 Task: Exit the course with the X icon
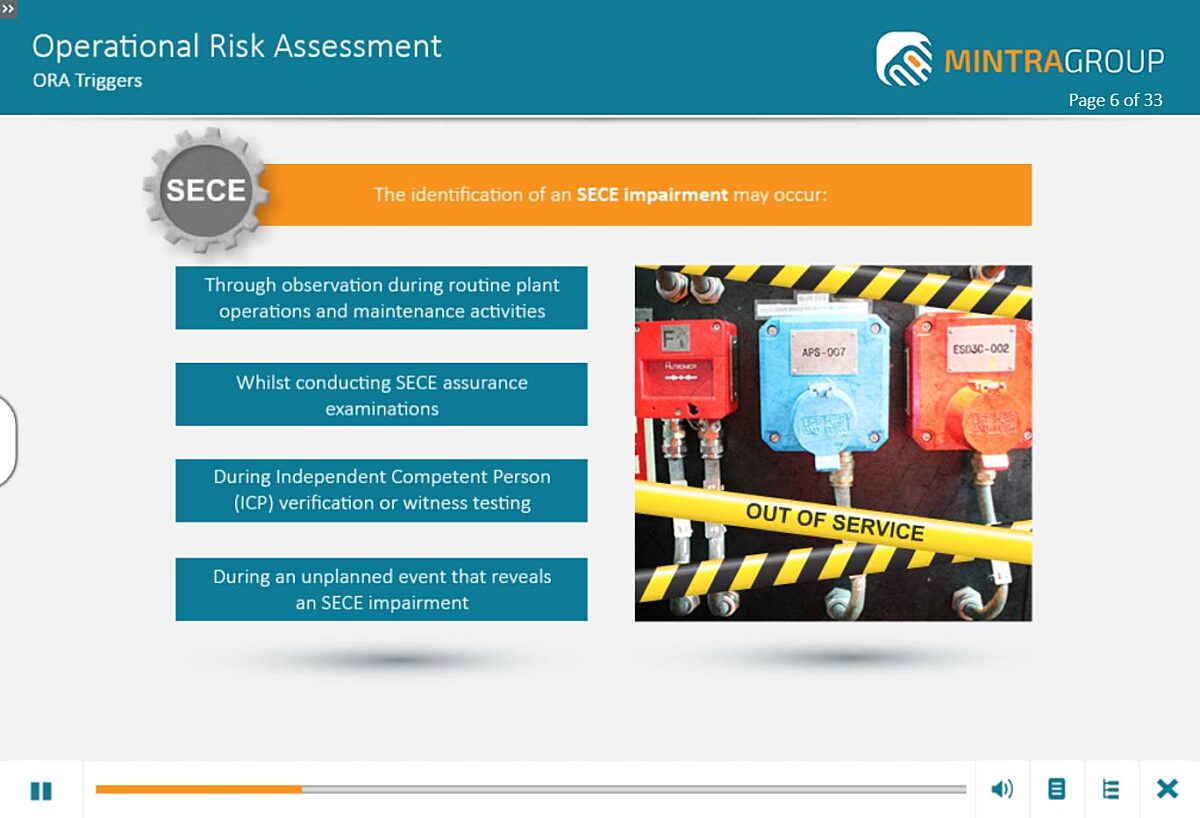coord(1167,789)
